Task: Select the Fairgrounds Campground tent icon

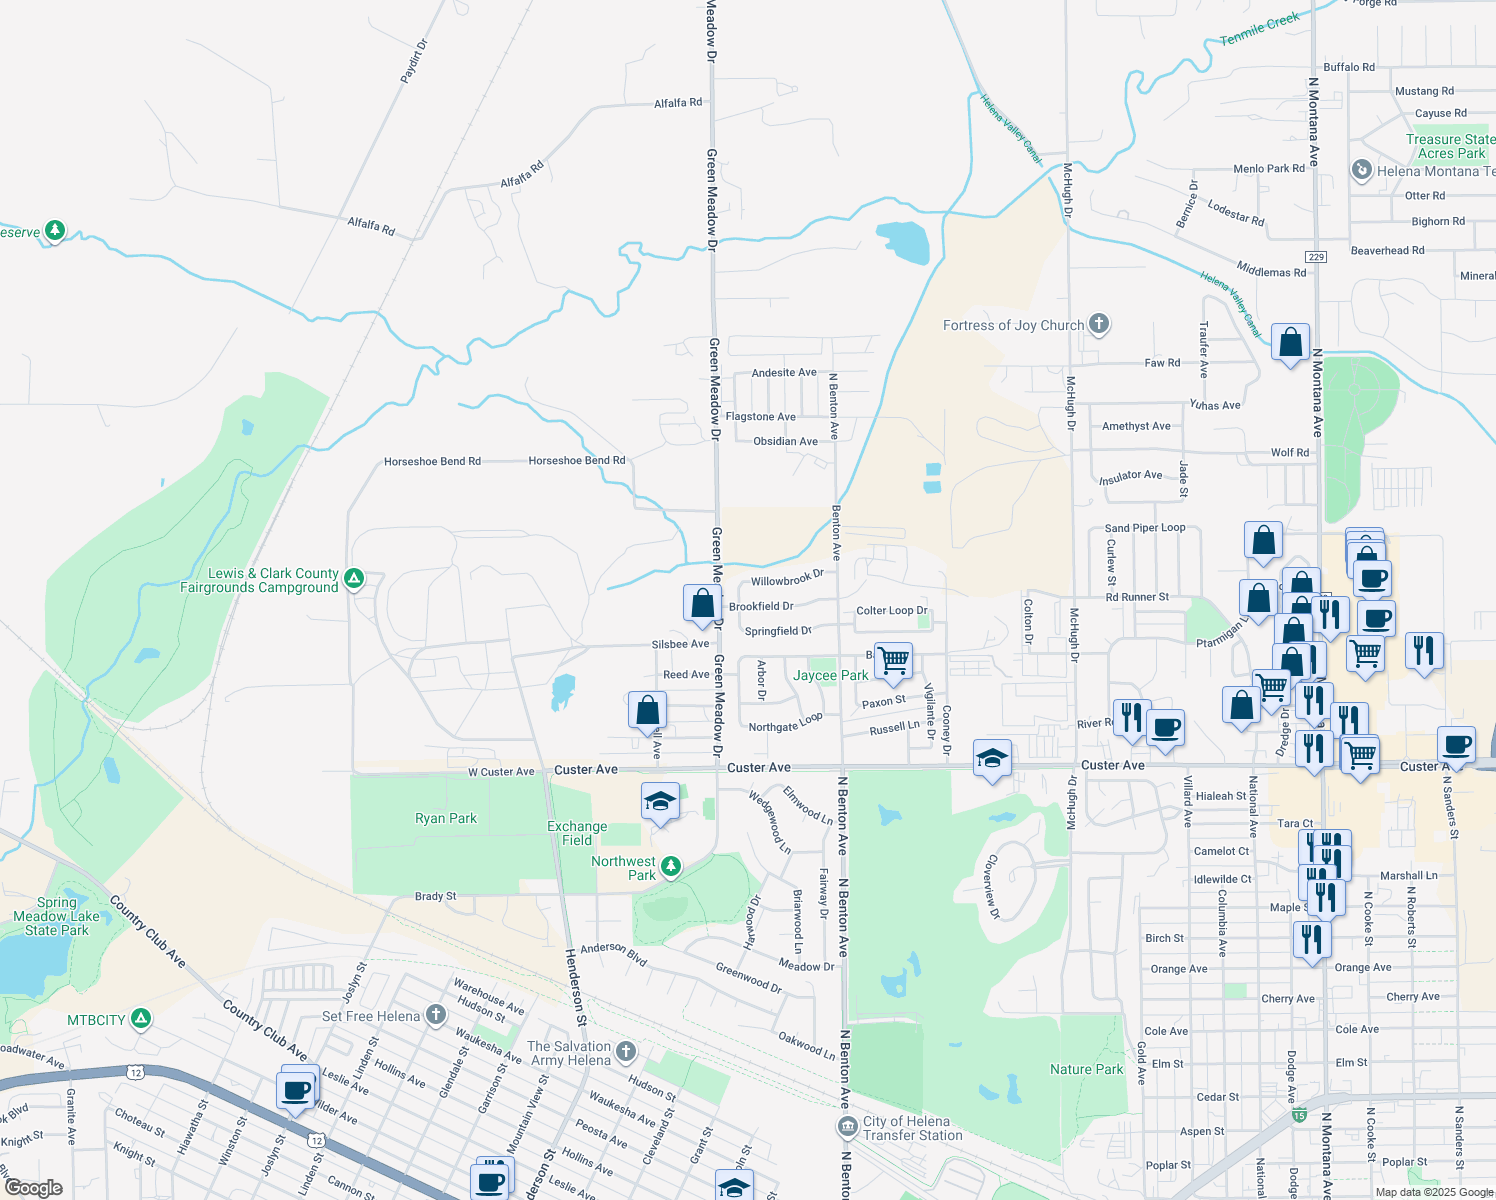Action: 352,578
